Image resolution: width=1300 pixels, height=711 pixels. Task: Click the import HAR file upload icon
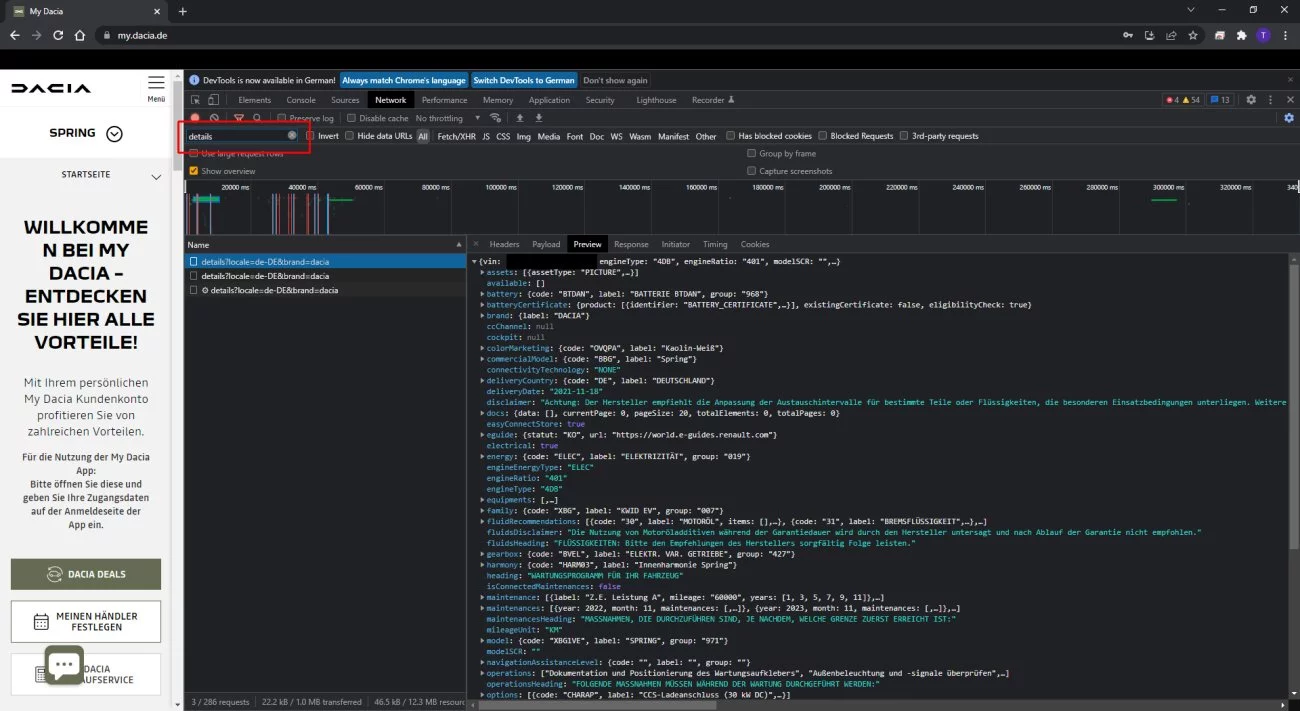coord(520,118)
